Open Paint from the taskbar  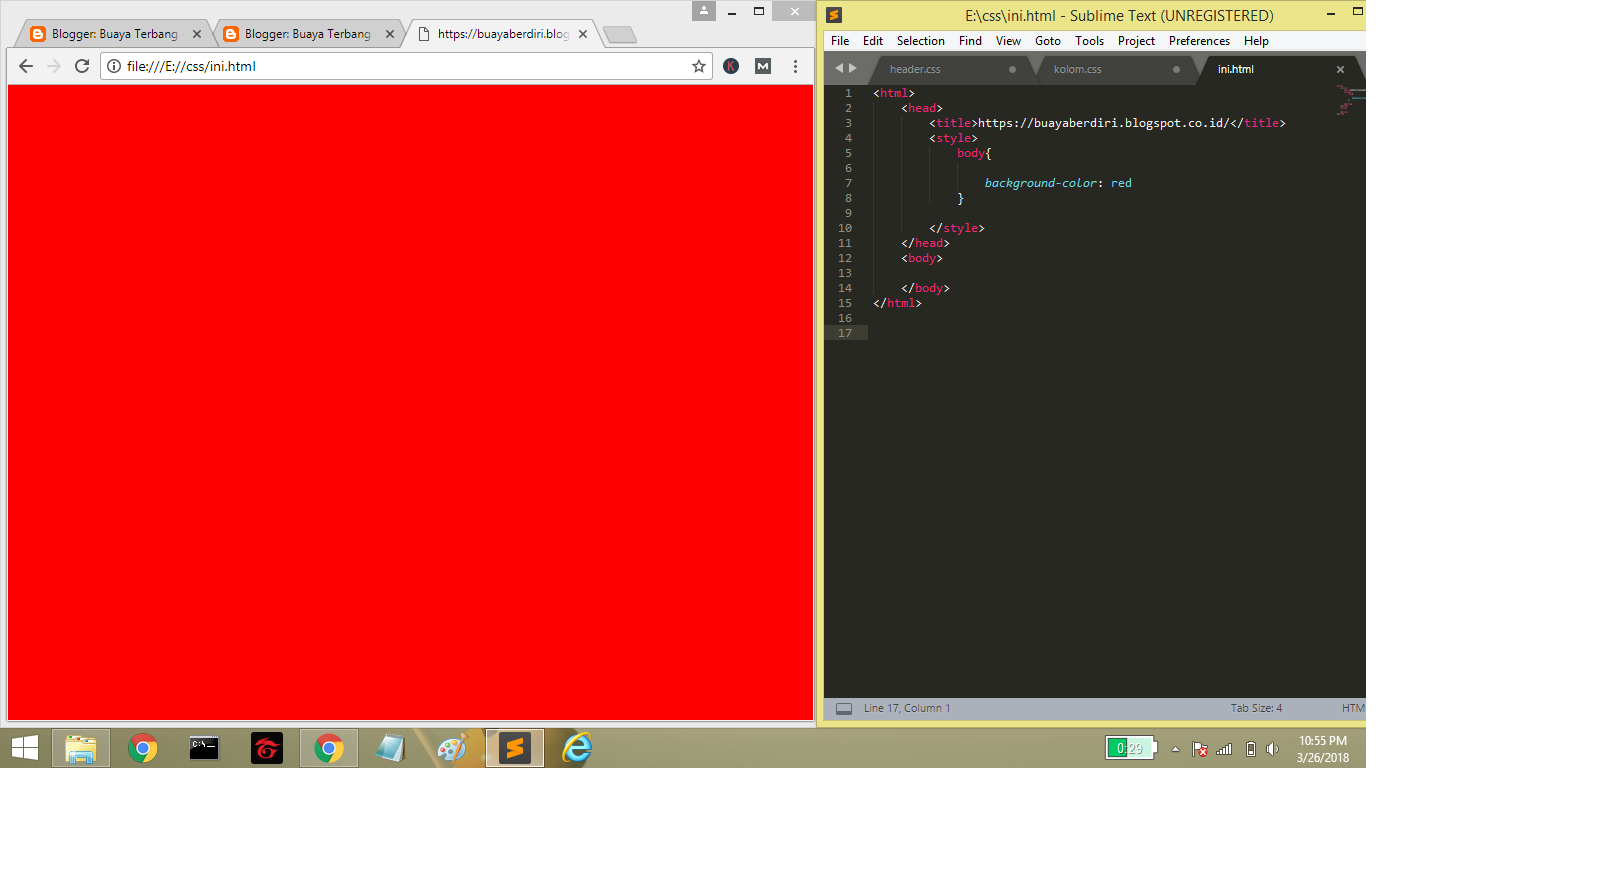(x=452, y=748)
